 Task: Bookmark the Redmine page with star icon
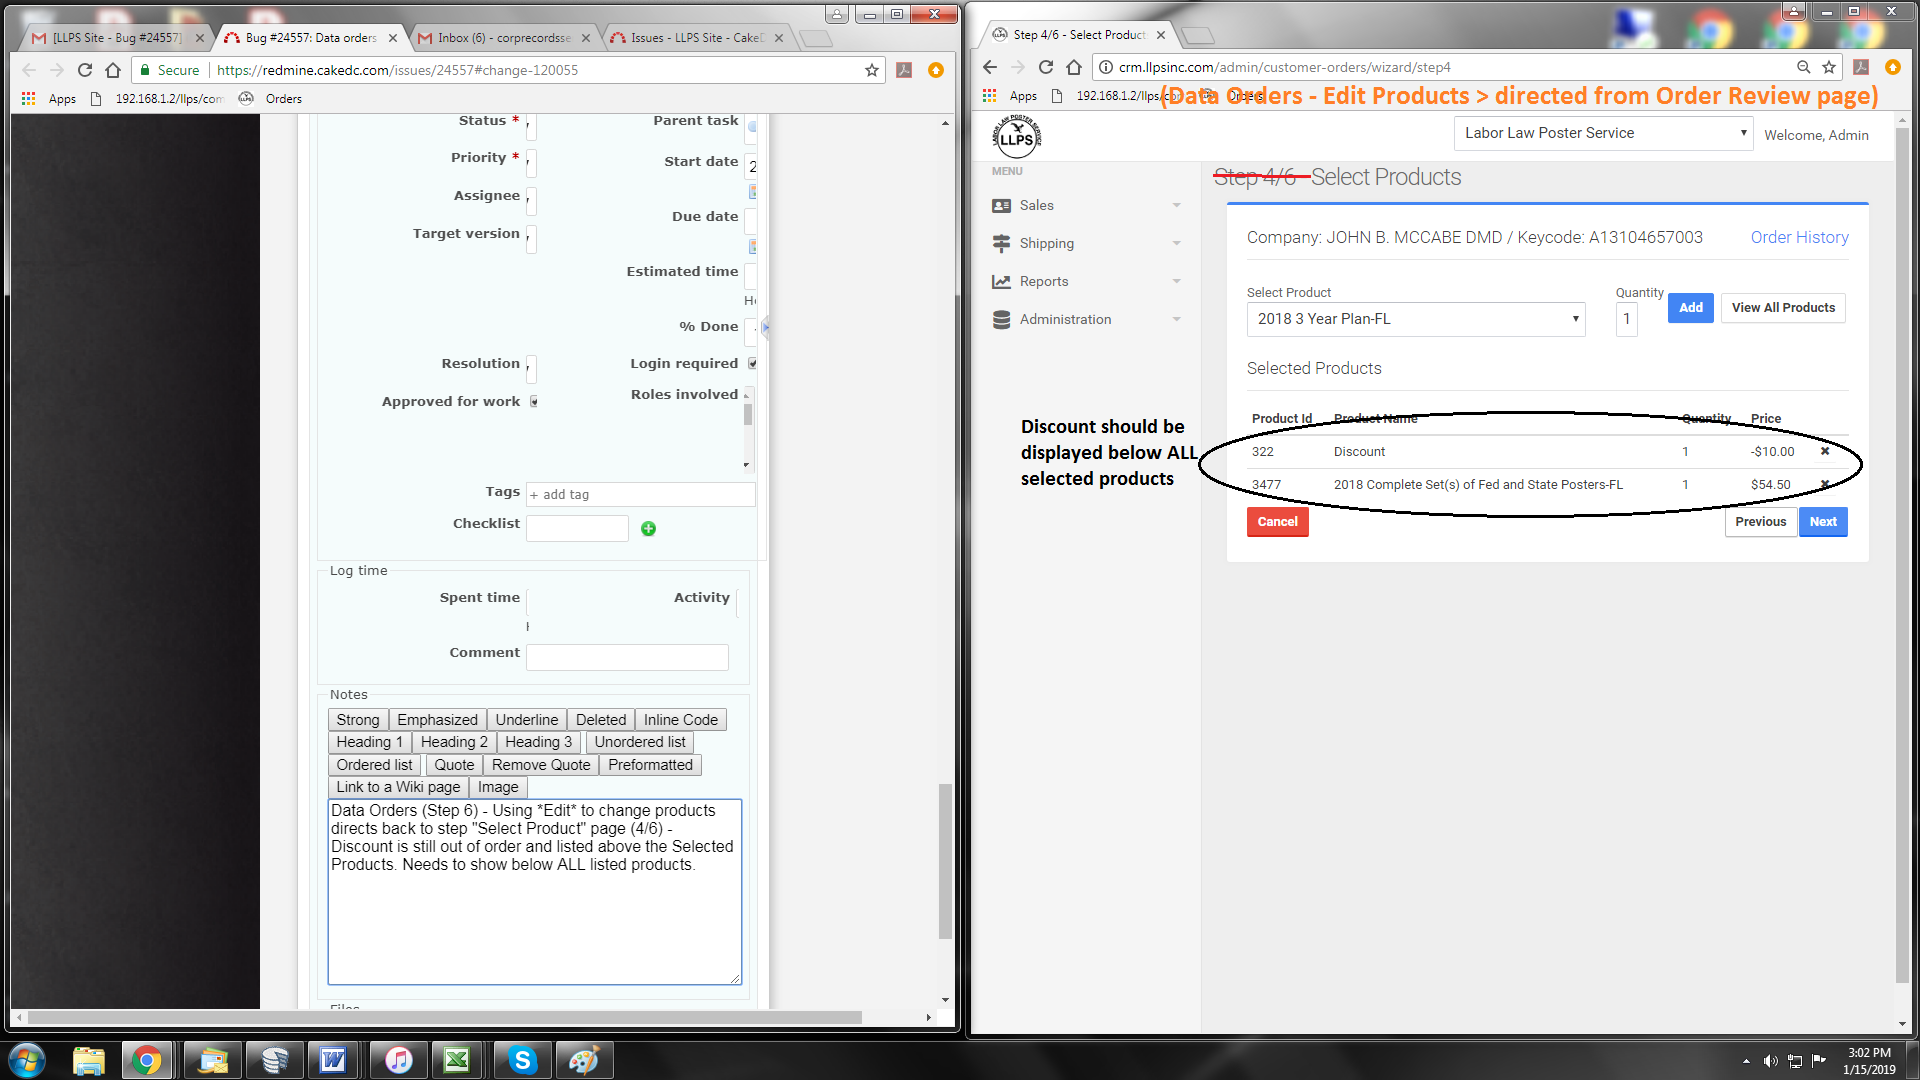click(872, 70)
